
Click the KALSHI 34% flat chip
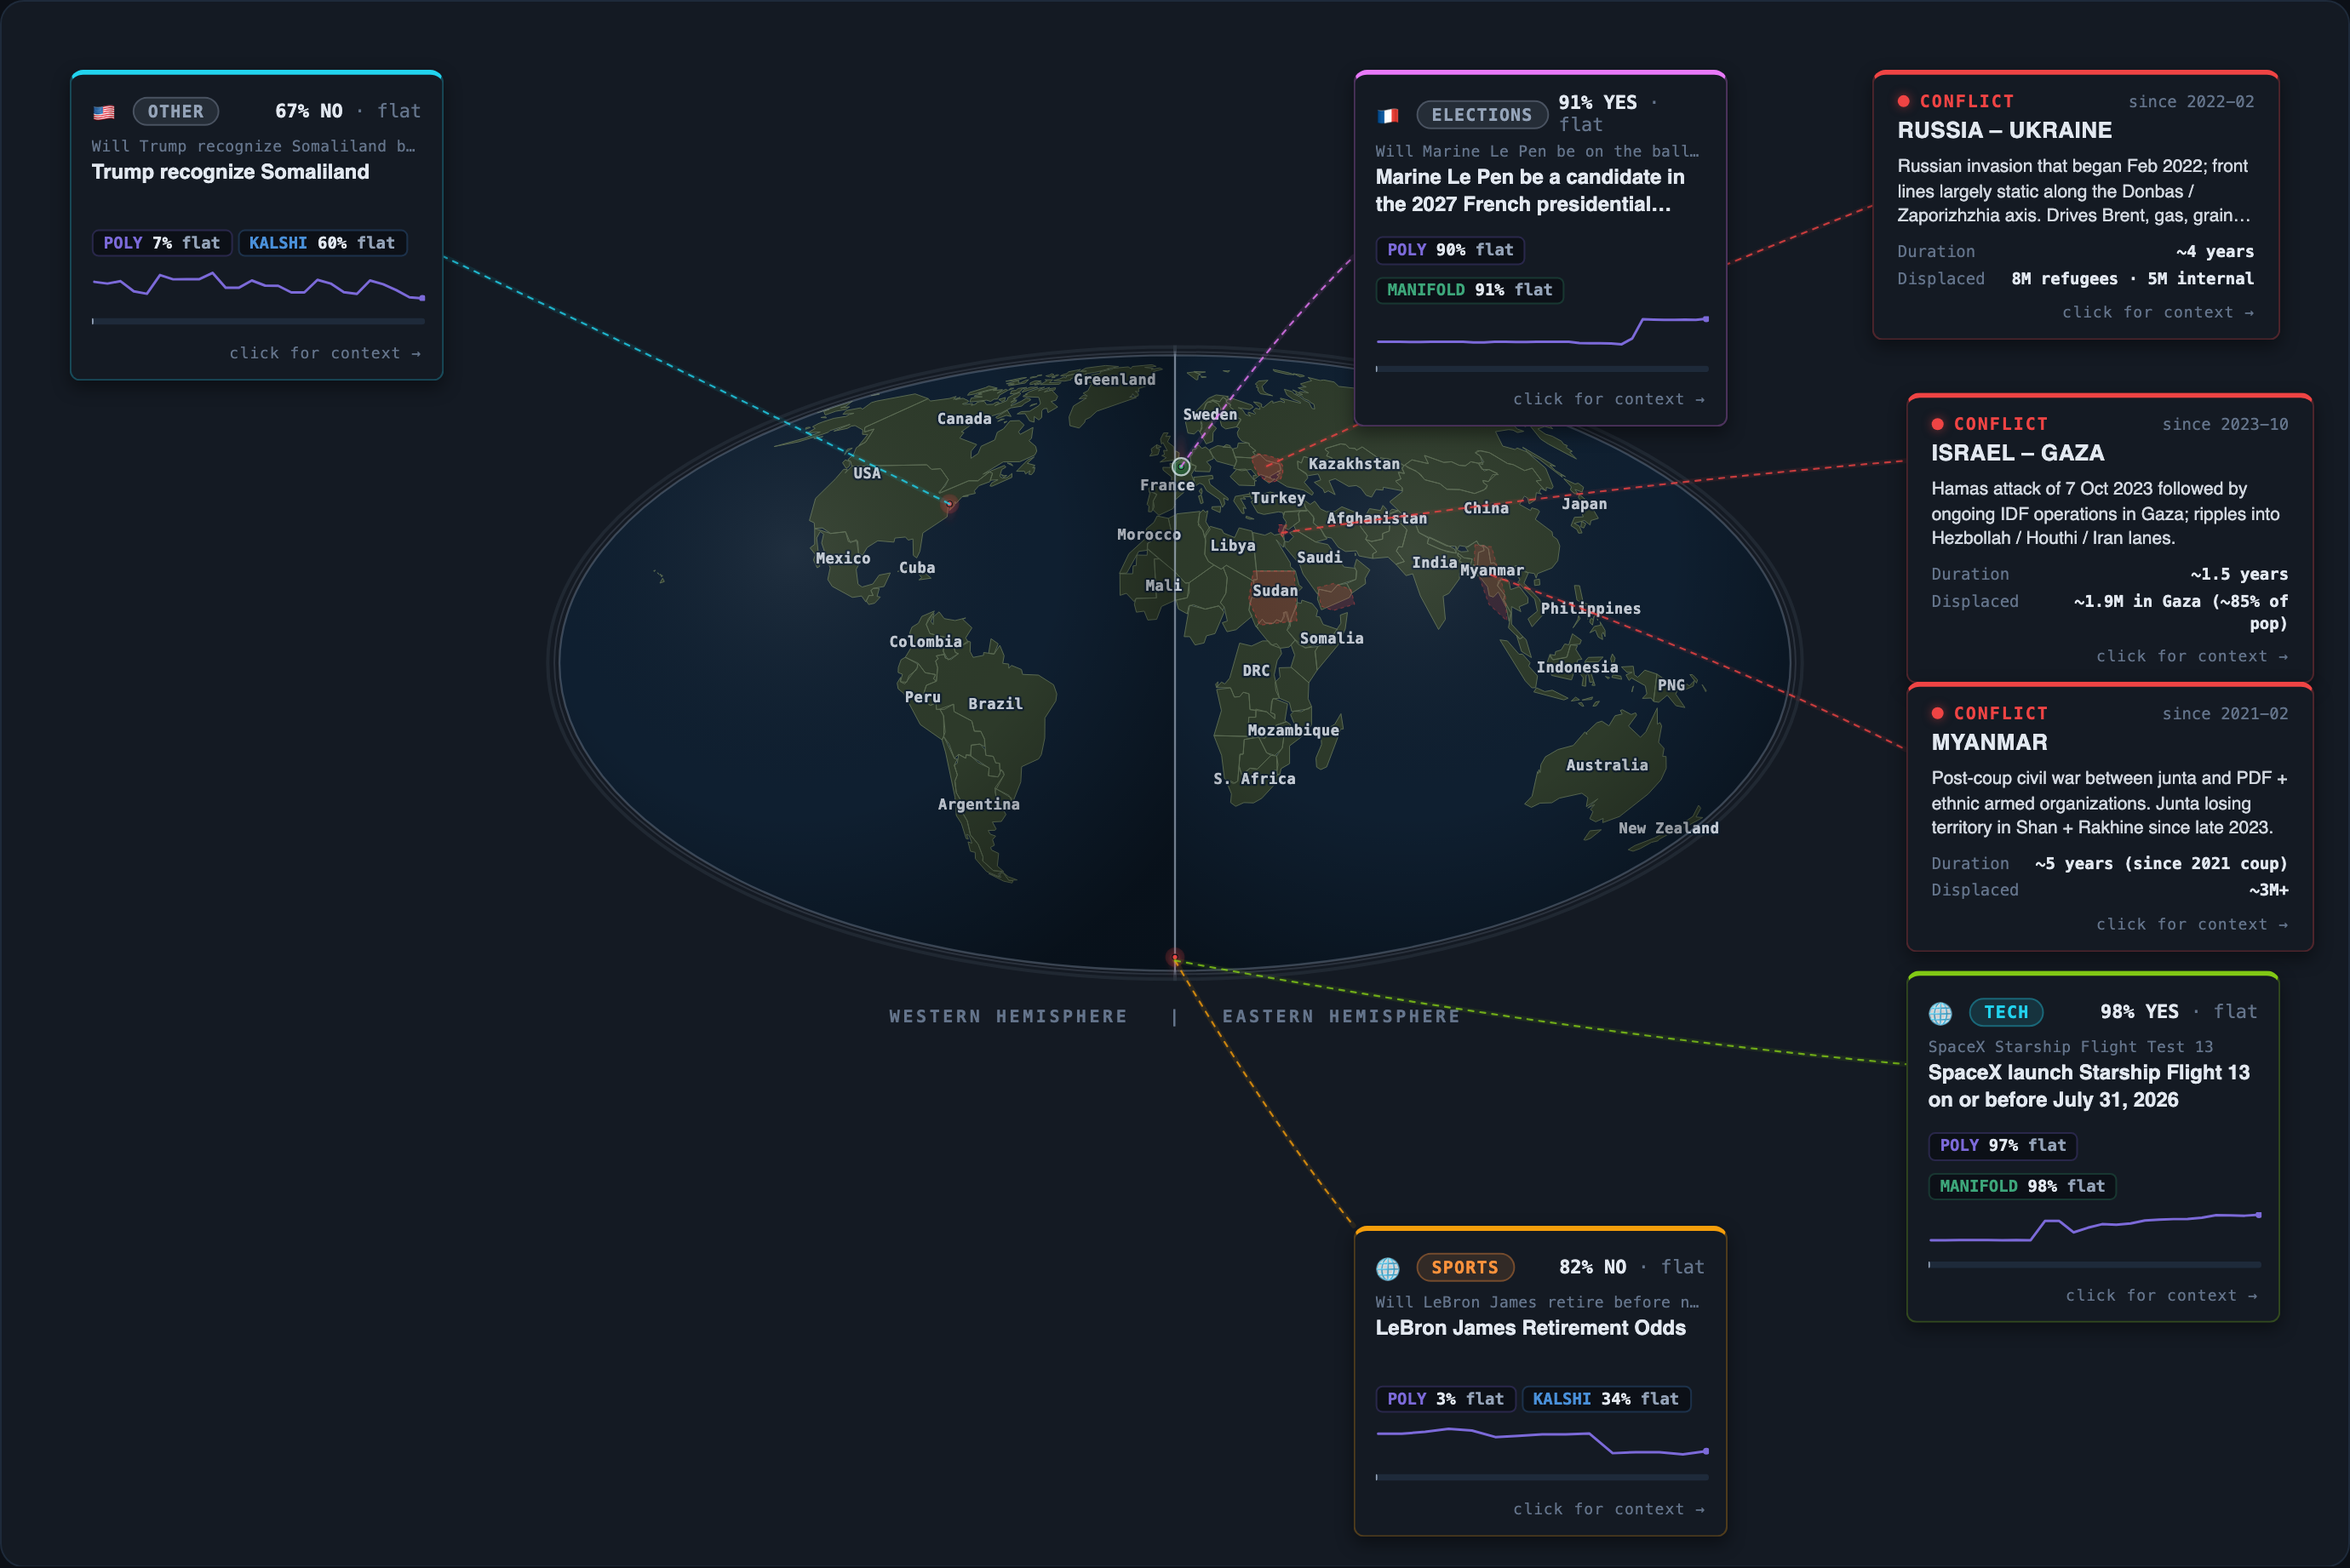click(x=1606, y=1399)
